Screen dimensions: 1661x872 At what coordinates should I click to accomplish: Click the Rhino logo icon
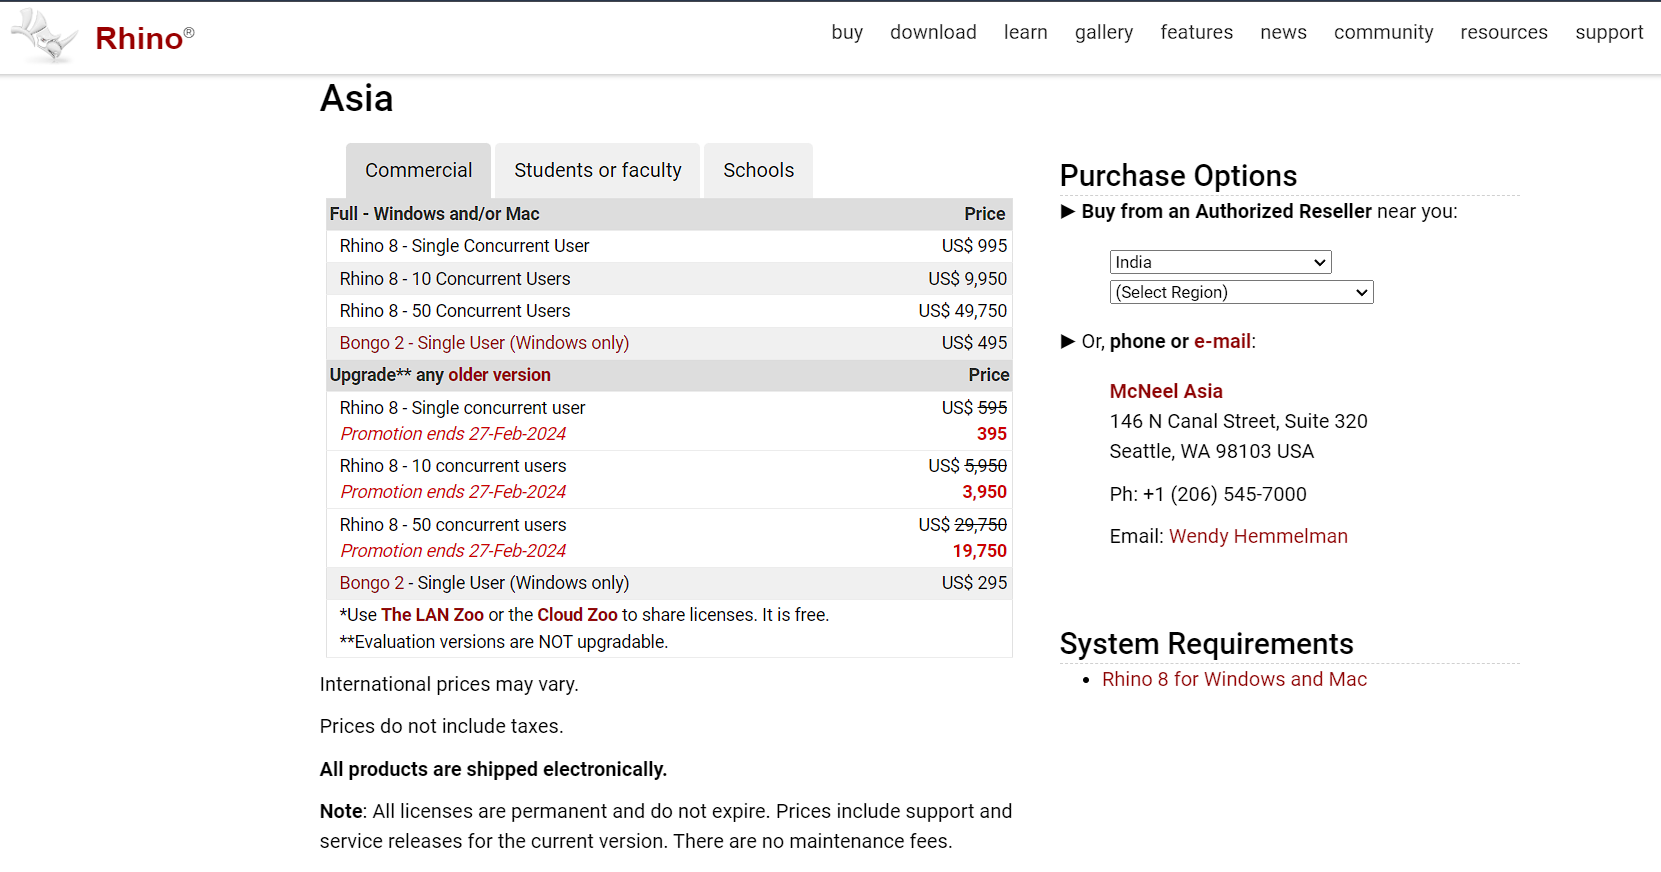tap(44, 36)
